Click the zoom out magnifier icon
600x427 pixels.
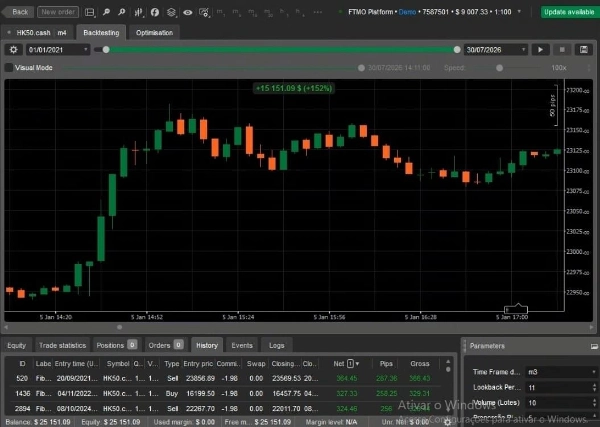coord(106,12)
